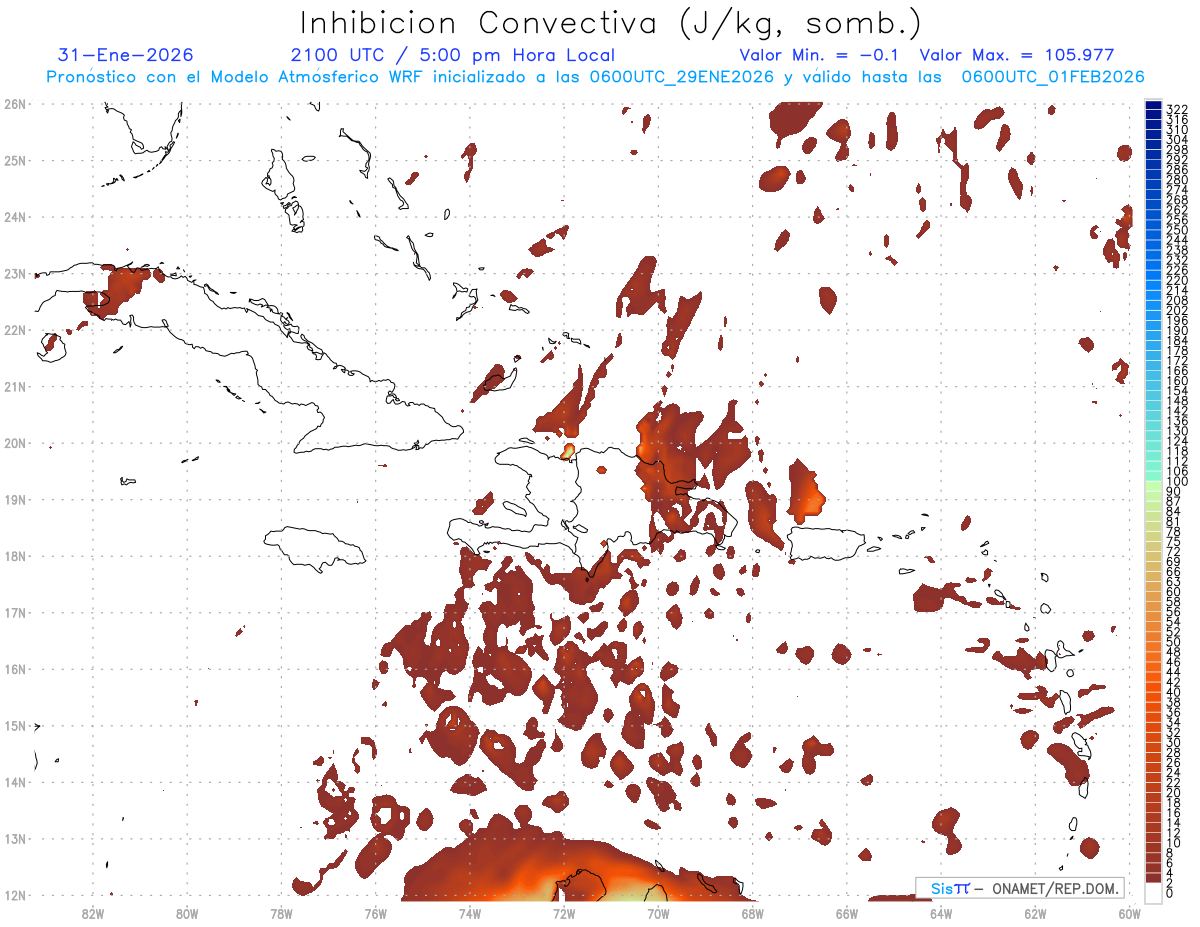Click the colorbar value label "202"
Image resolution: width=1200 pixels, height=927 pixels.
1177,311
